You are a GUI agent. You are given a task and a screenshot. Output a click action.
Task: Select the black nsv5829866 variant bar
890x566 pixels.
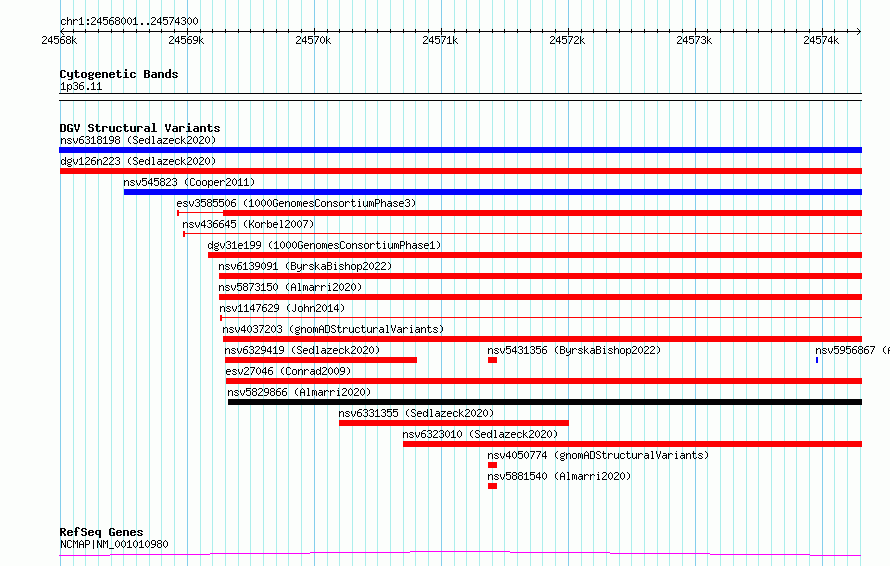(x=545, y=402)
